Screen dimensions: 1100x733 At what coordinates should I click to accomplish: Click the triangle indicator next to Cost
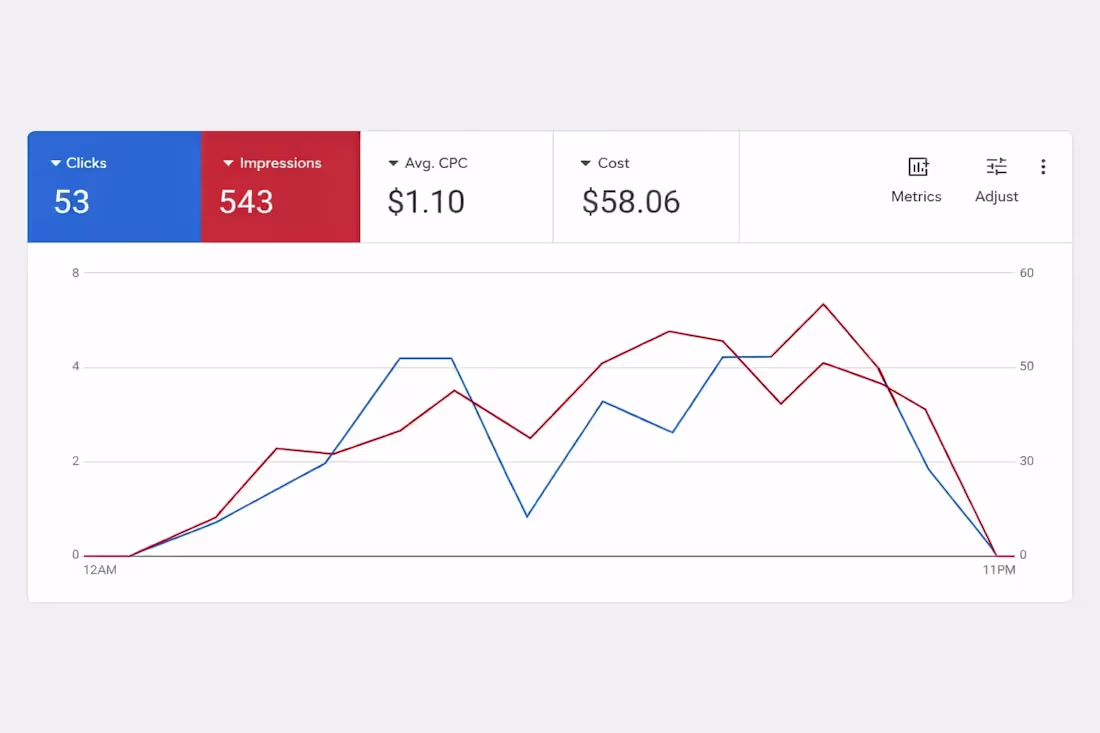(x=585, y=163)
